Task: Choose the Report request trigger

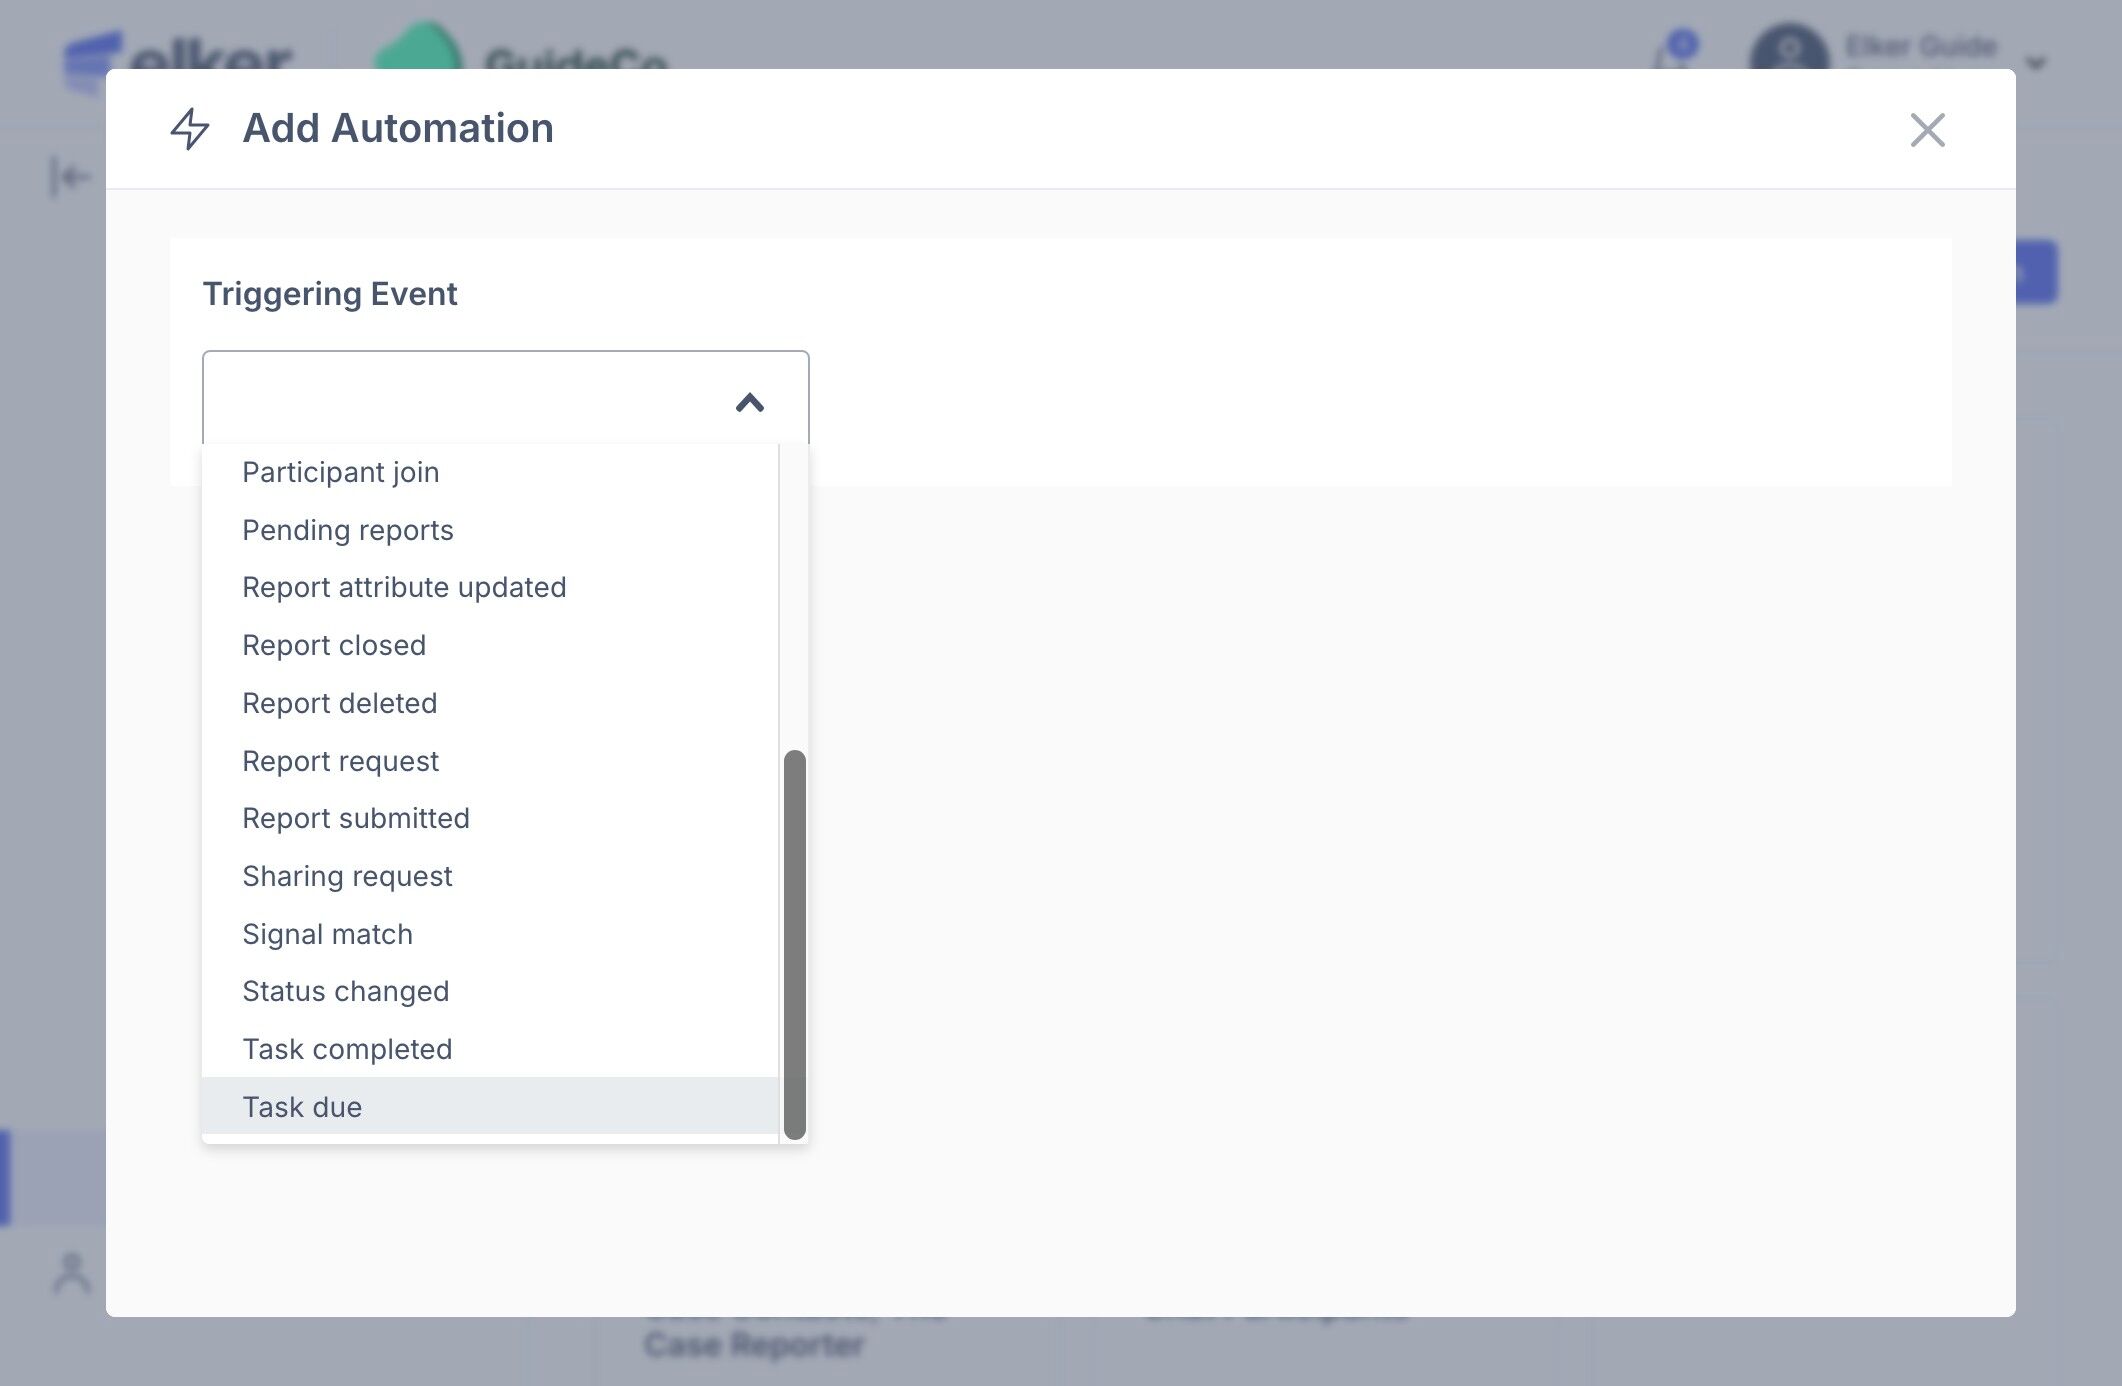Action: click(x=340, y=761)
